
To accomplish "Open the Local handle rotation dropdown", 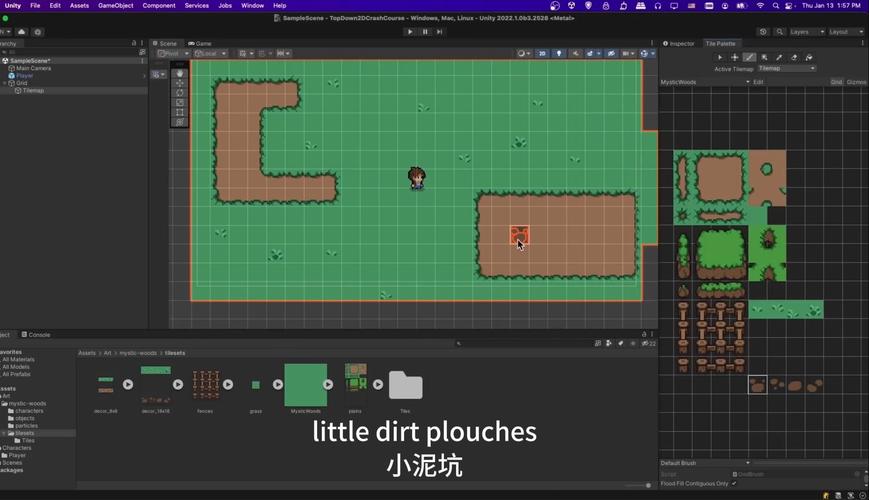I will coord(211,53).
